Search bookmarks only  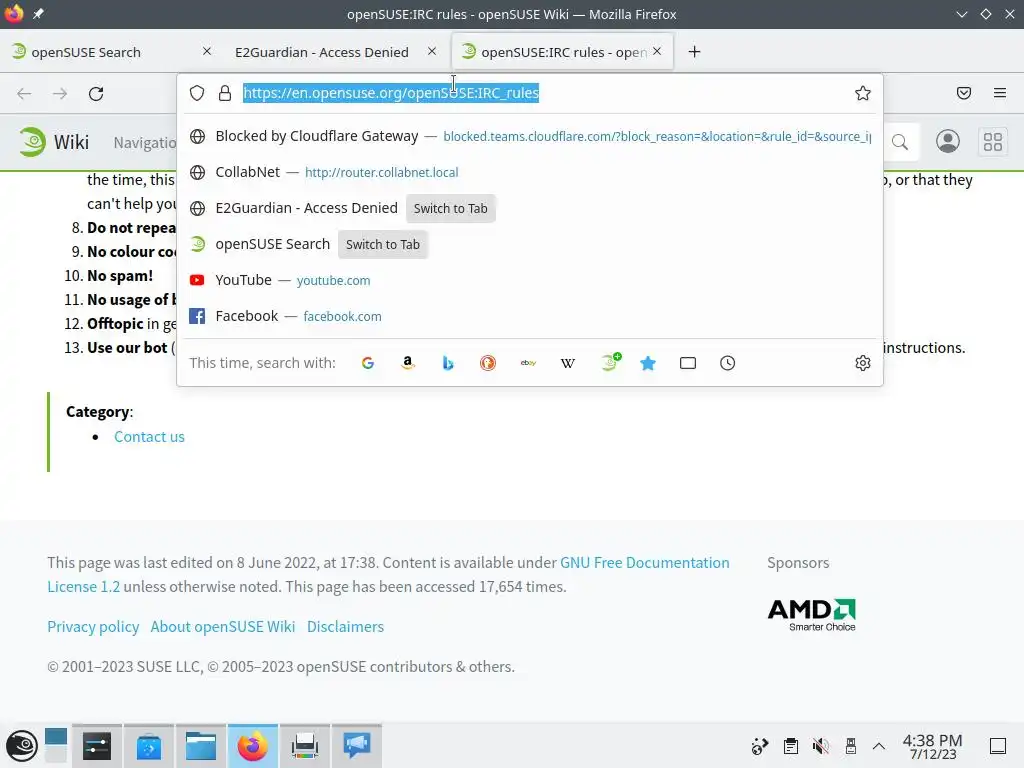(648, 363)
